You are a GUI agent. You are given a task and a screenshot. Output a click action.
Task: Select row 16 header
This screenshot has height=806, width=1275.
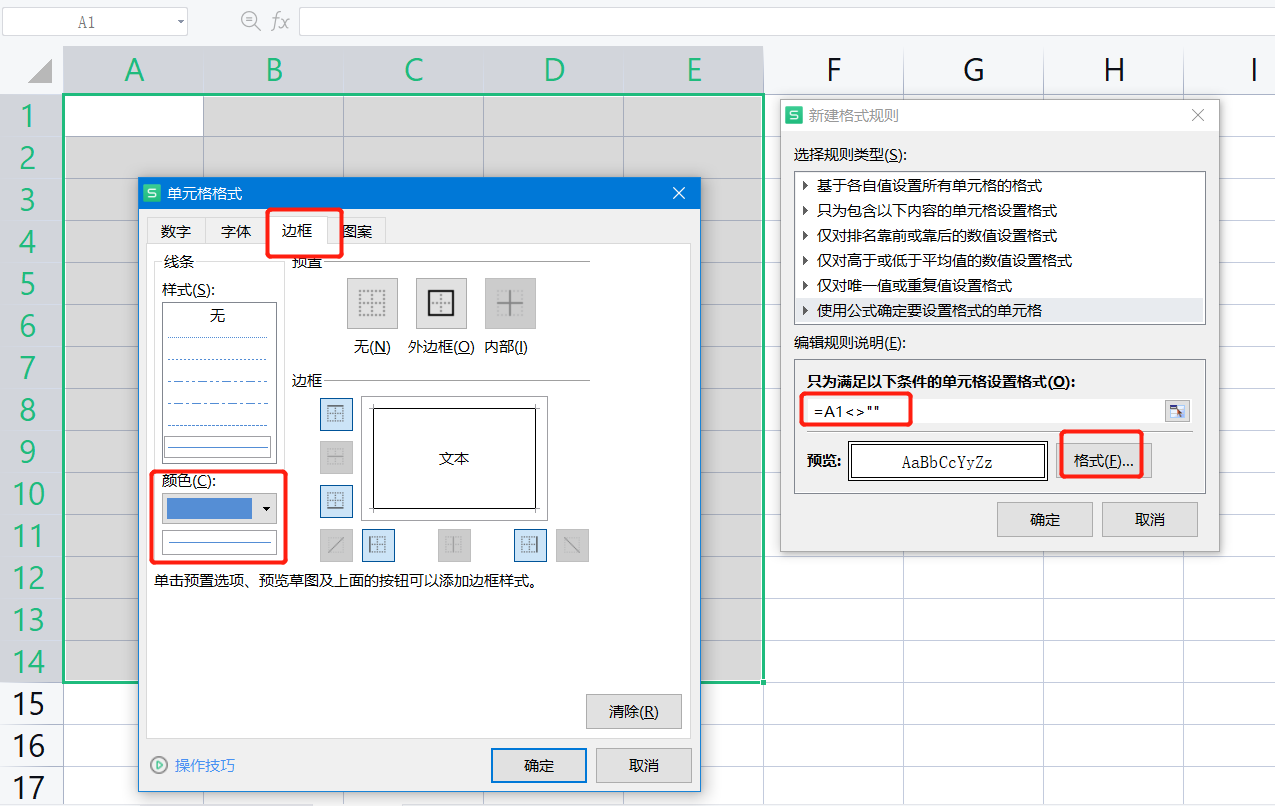click(31, 746)
